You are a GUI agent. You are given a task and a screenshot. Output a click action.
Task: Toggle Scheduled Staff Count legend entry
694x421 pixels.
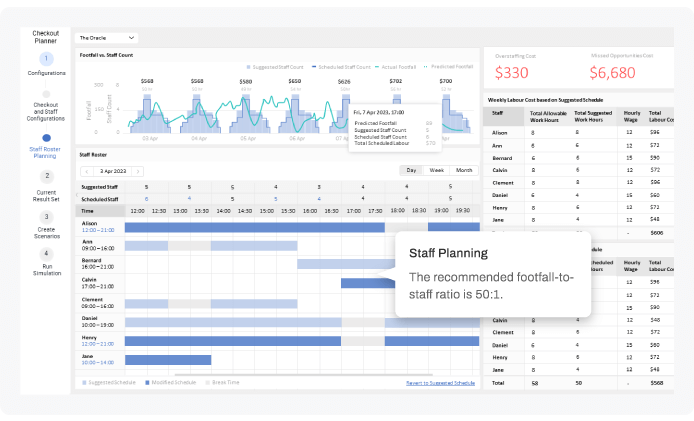coord(341,67)
